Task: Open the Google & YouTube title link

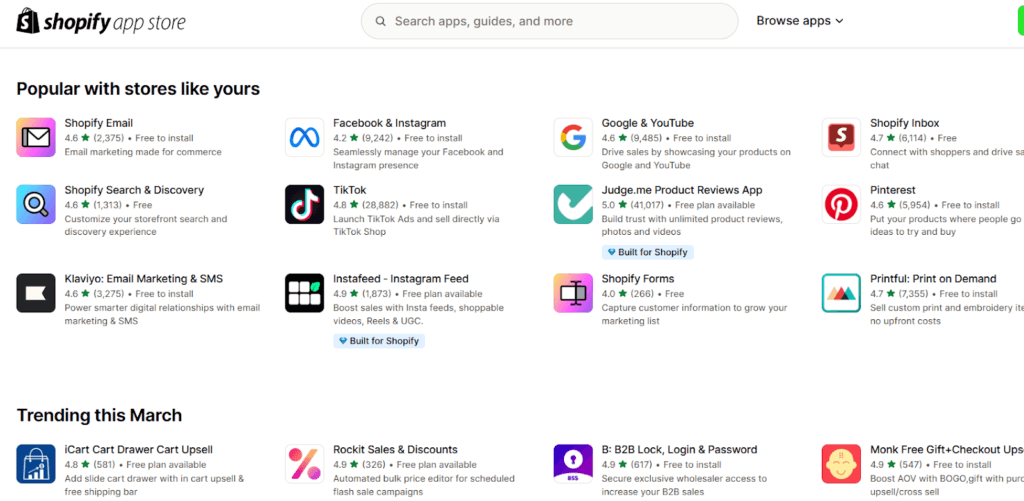Action: point(647,123)
